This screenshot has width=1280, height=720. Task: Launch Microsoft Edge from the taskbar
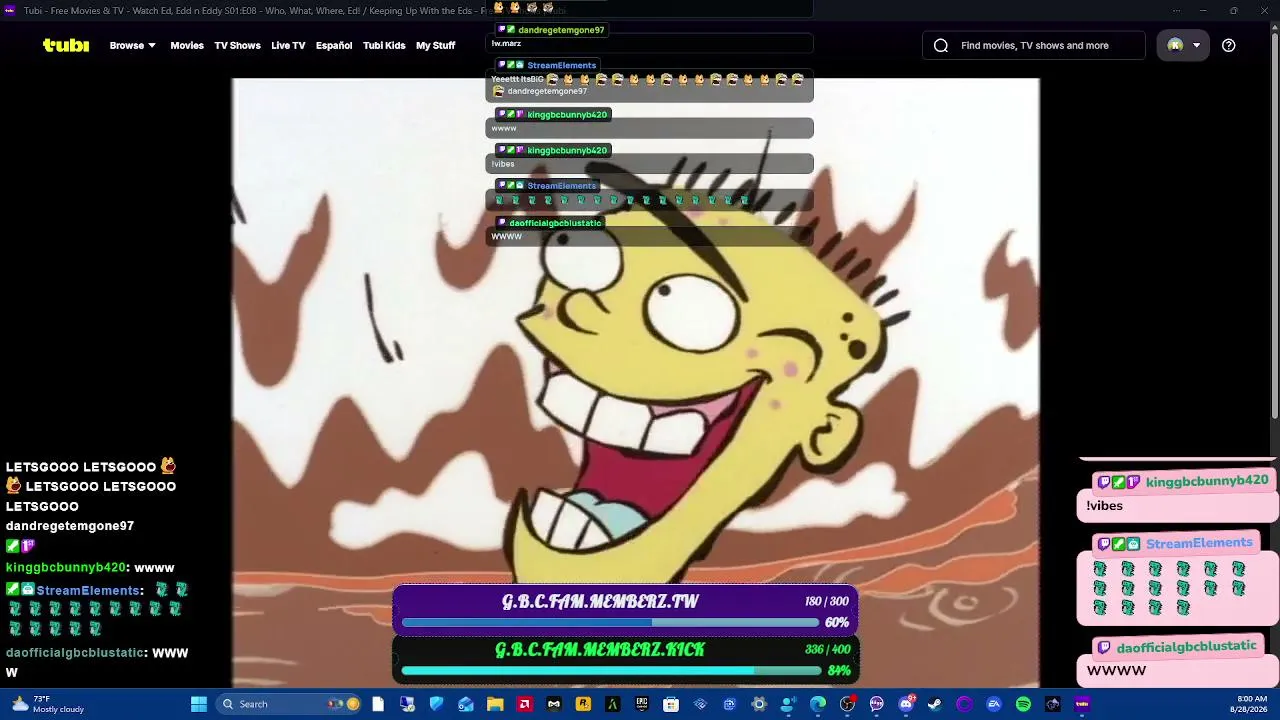(818, 704)
